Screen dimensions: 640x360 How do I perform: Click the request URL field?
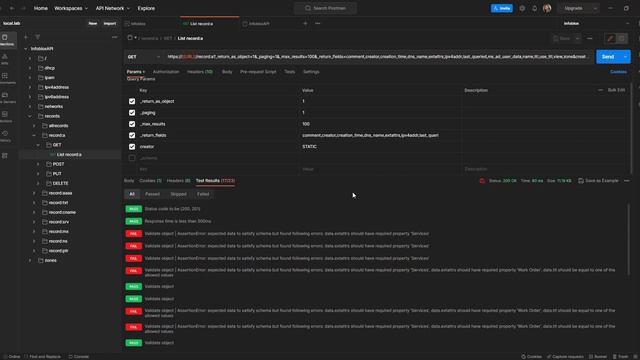point(378,57)
